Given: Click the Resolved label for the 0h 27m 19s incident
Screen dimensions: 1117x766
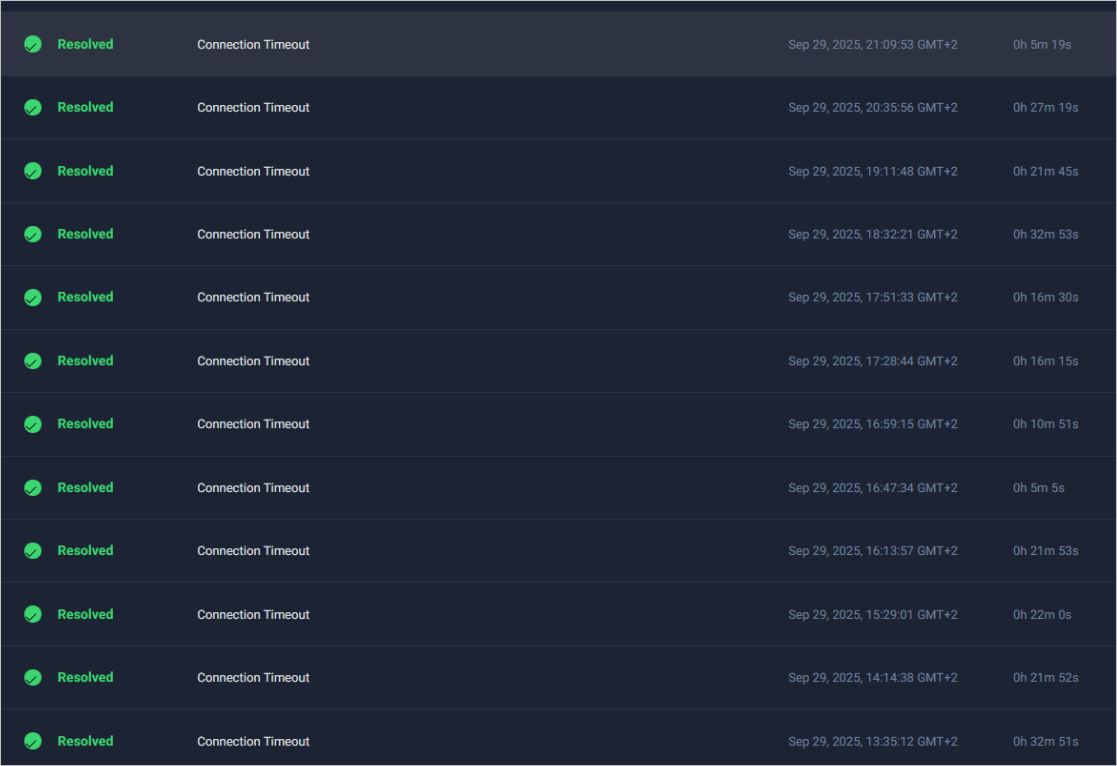Looking at the screenshot, I should pos(85,107).
